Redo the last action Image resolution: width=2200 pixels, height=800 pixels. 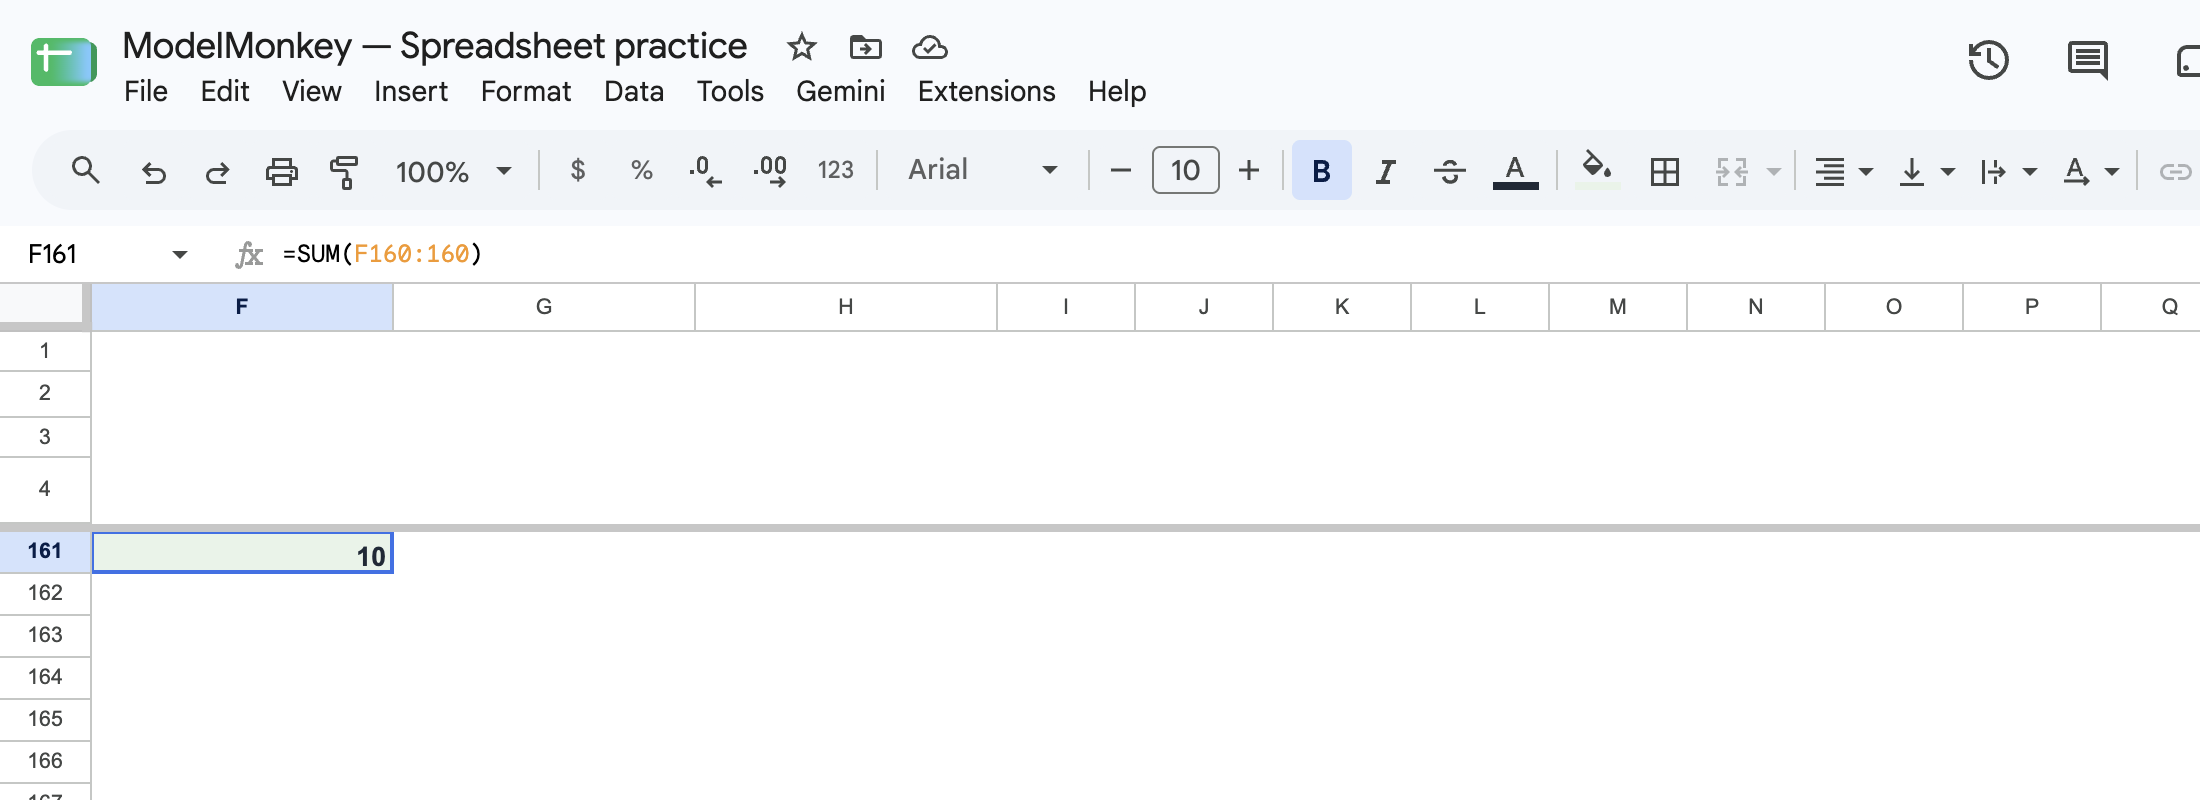(x=217, y=172)
